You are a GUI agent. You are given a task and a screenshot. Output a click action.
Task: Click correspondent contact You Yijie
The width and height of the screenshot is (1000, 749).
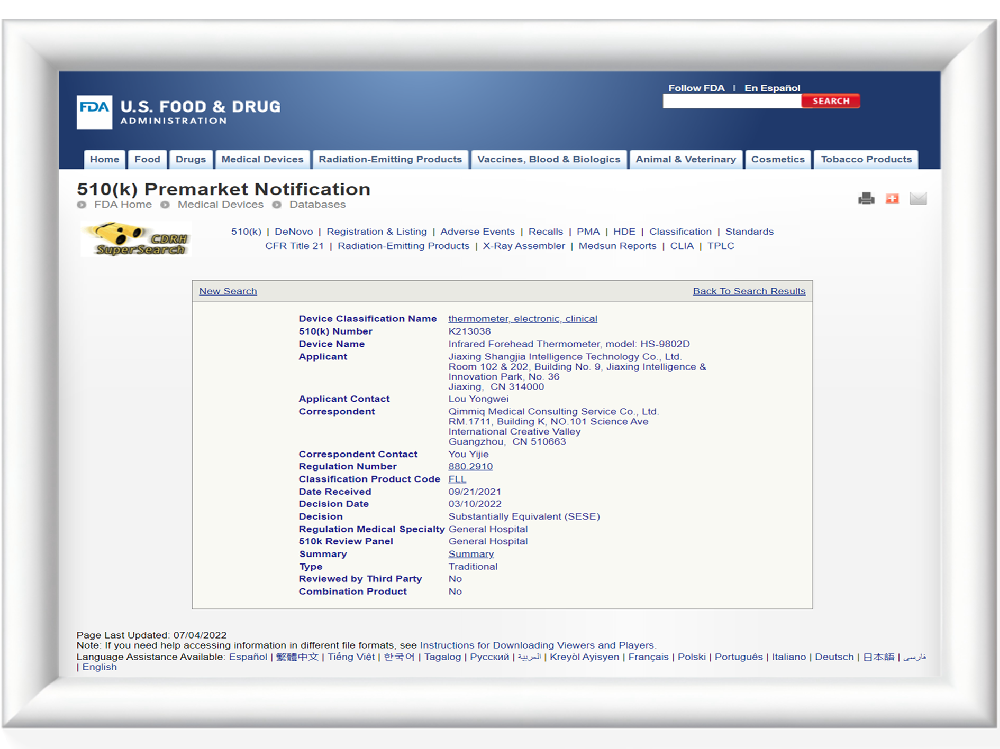(468, 454)
